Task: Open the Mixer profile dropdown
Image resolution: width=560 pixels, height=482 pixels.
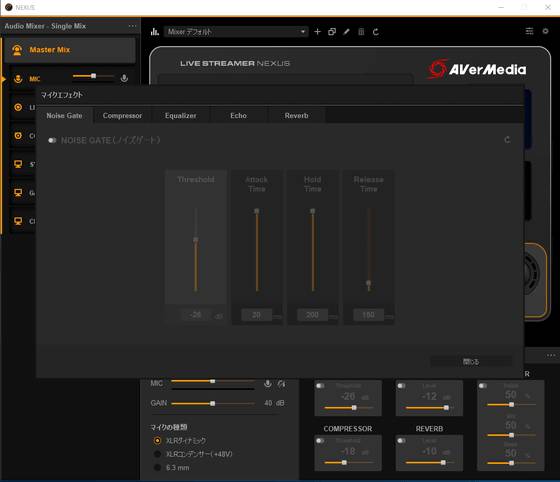Action: 236,32
